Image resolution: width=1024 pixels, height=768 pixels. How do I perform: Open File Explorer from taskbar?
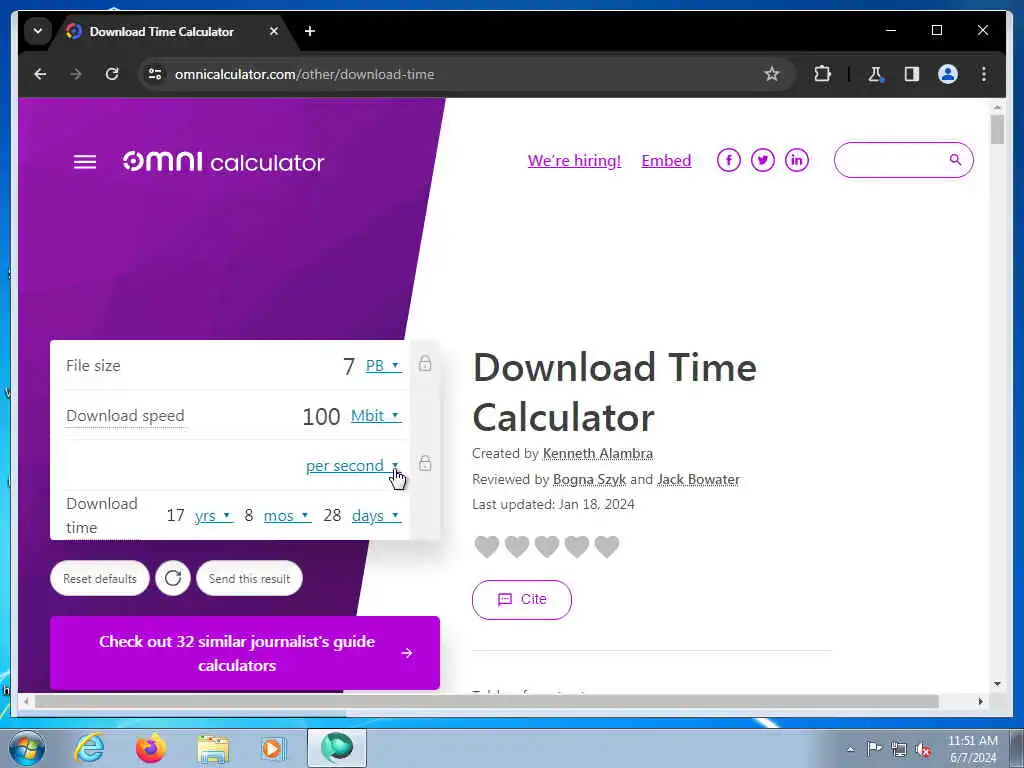[x=214, y=748]
